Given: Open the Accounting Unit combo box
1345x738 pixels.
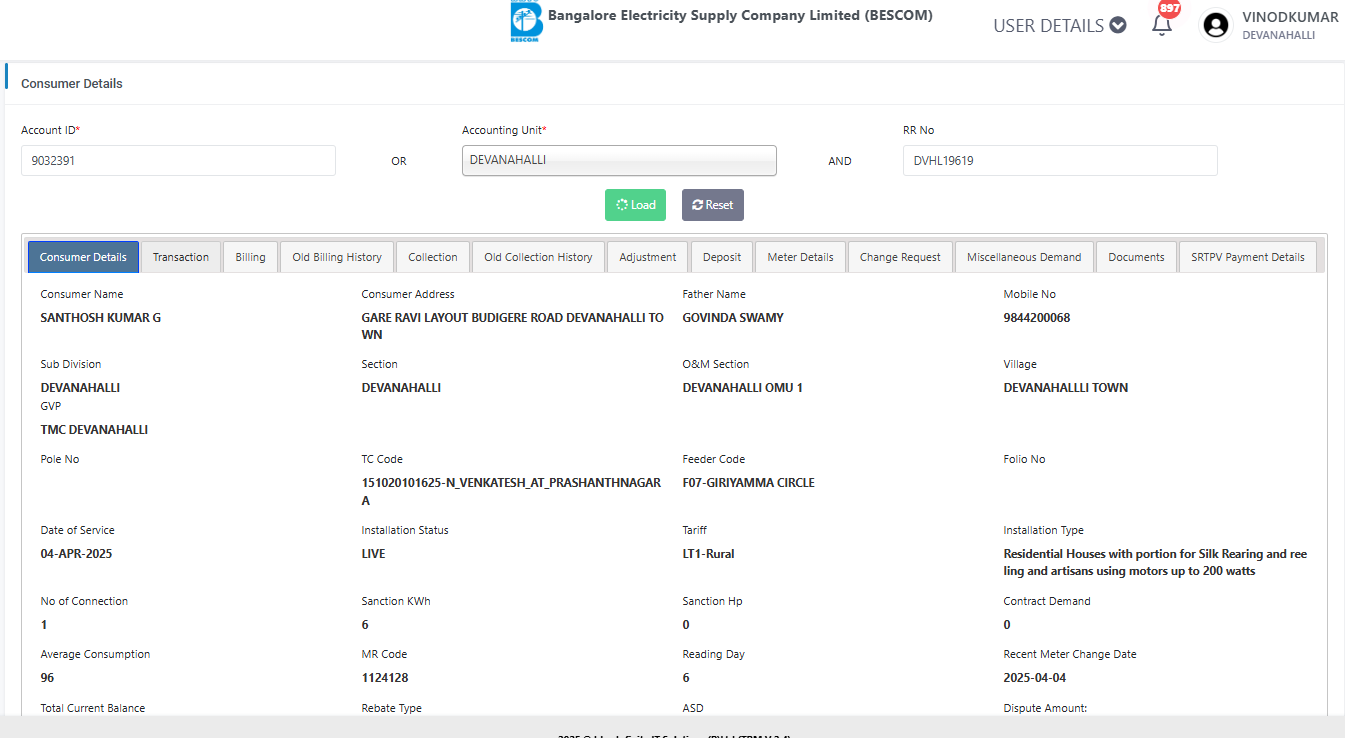Looking at the screenshot, I should click(x=619, y=160).
